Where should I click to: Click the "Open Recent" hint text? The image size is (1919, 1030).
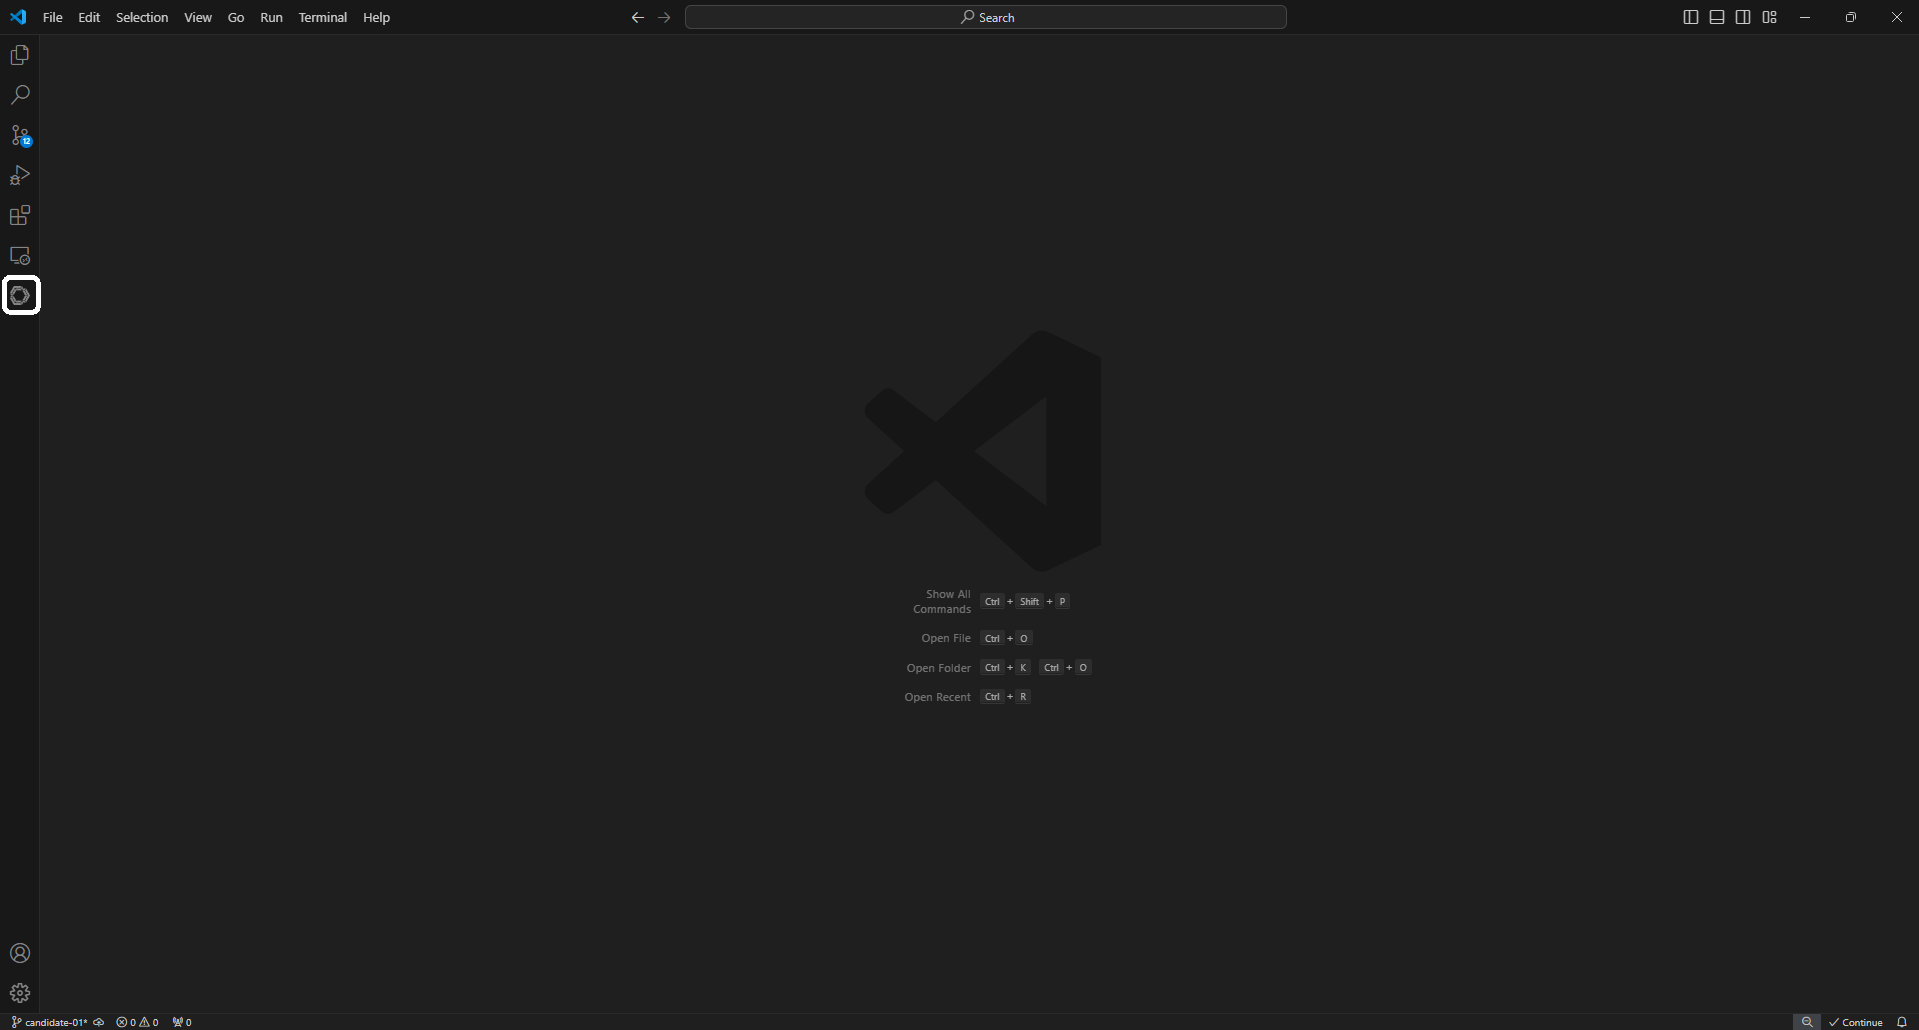pyautogui.click(x=938, y=697)
